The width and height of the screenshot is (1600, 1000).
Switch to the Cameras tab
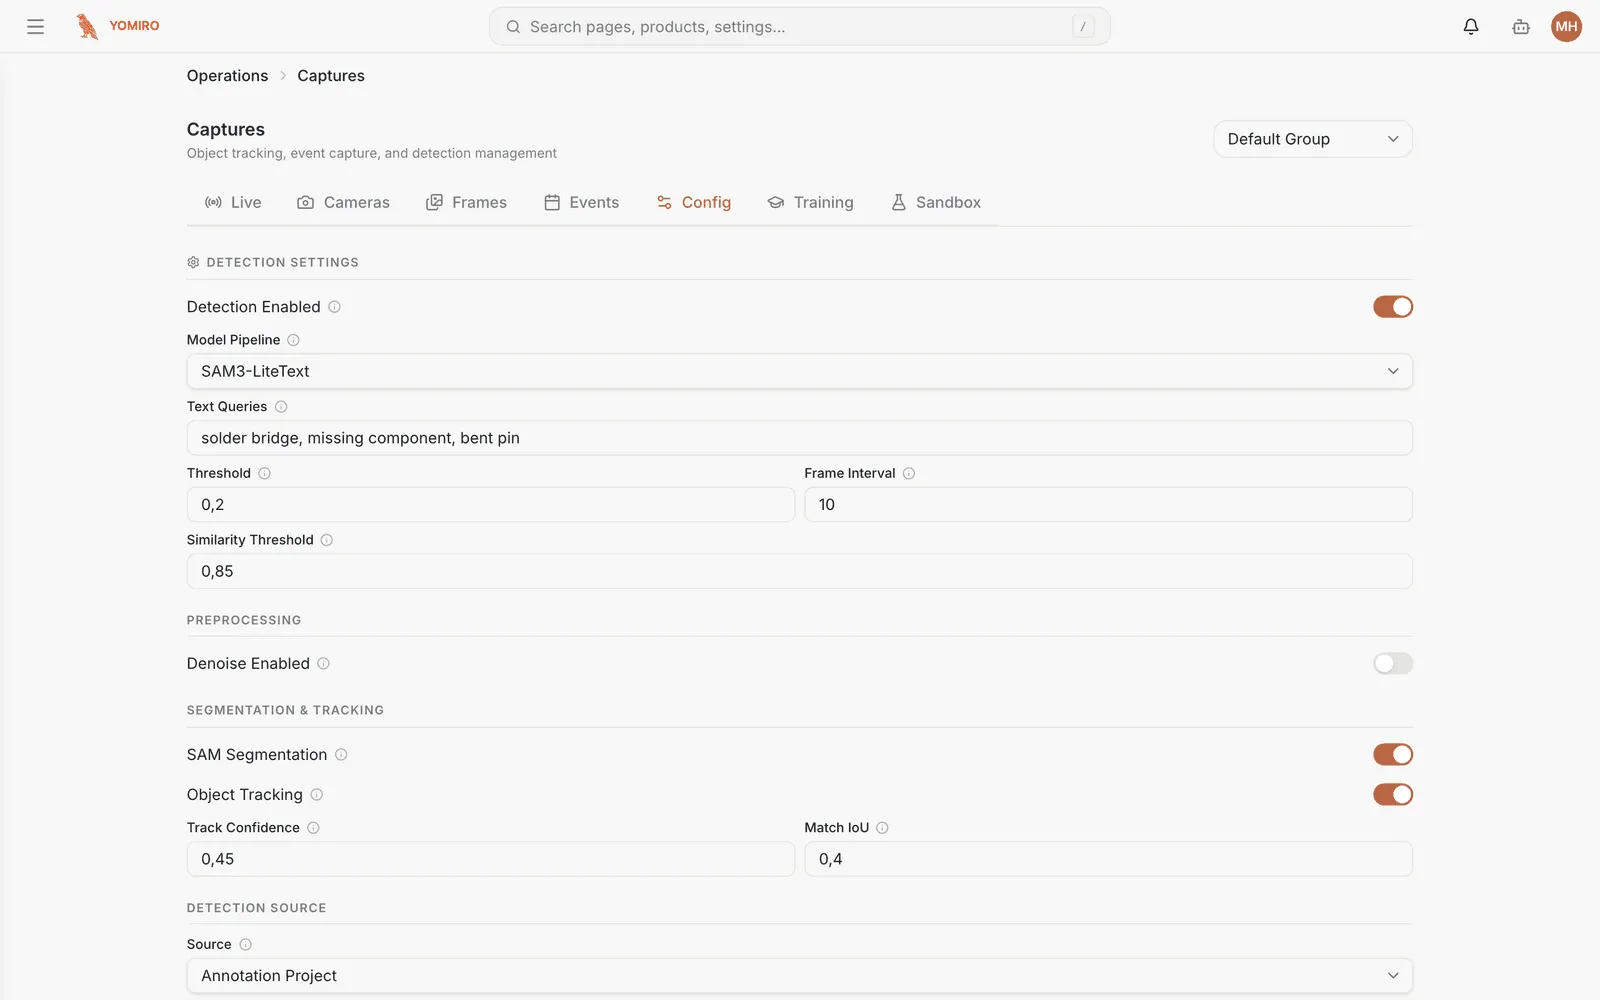tap(343, 203)
